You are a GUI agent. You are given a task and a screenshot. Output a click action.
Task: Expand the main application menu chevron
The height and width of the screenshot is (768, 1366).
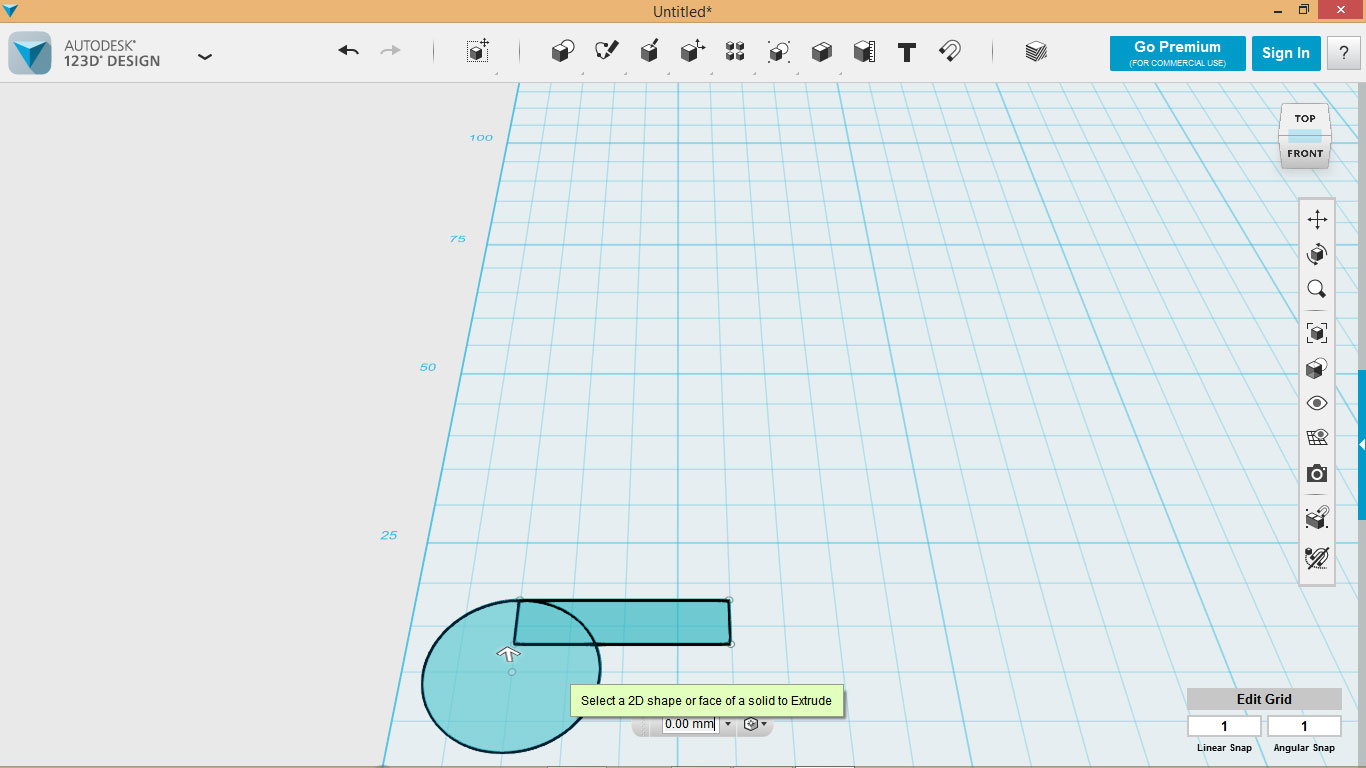point(205,57)
